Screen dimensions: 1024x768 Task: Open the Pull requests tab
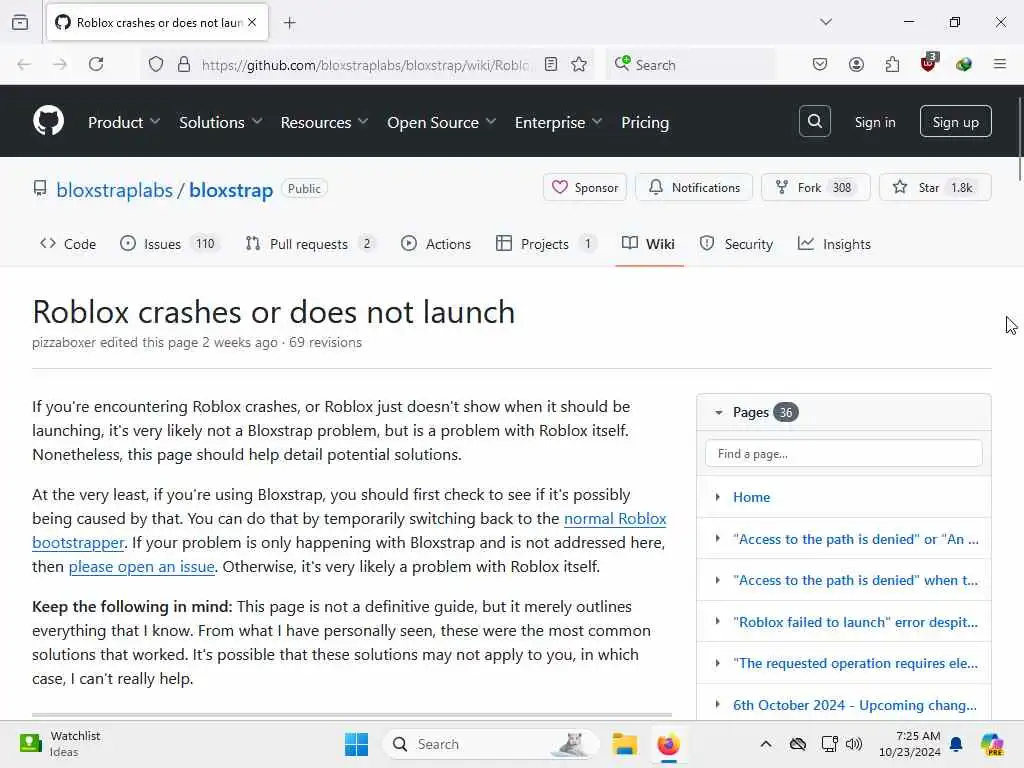(x=311, y=244)
